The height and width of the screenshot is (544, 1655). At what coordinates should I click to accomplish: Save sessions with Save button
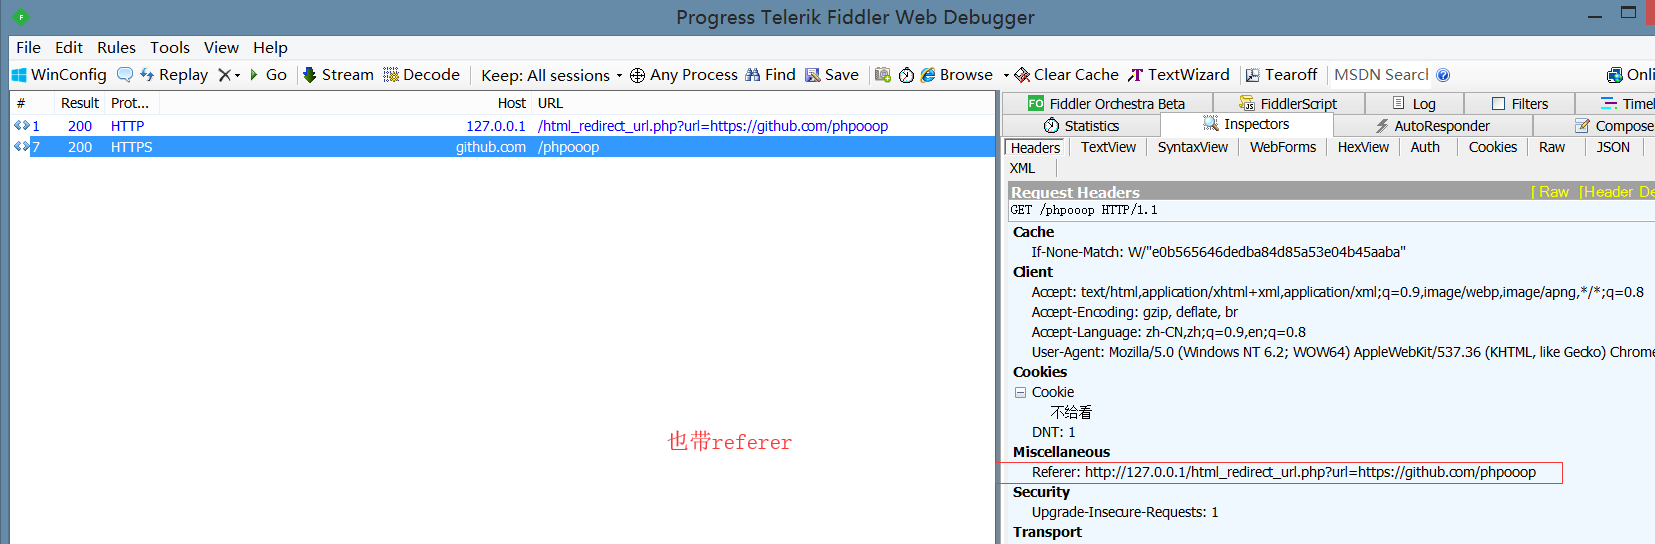[x=832, y=75]
